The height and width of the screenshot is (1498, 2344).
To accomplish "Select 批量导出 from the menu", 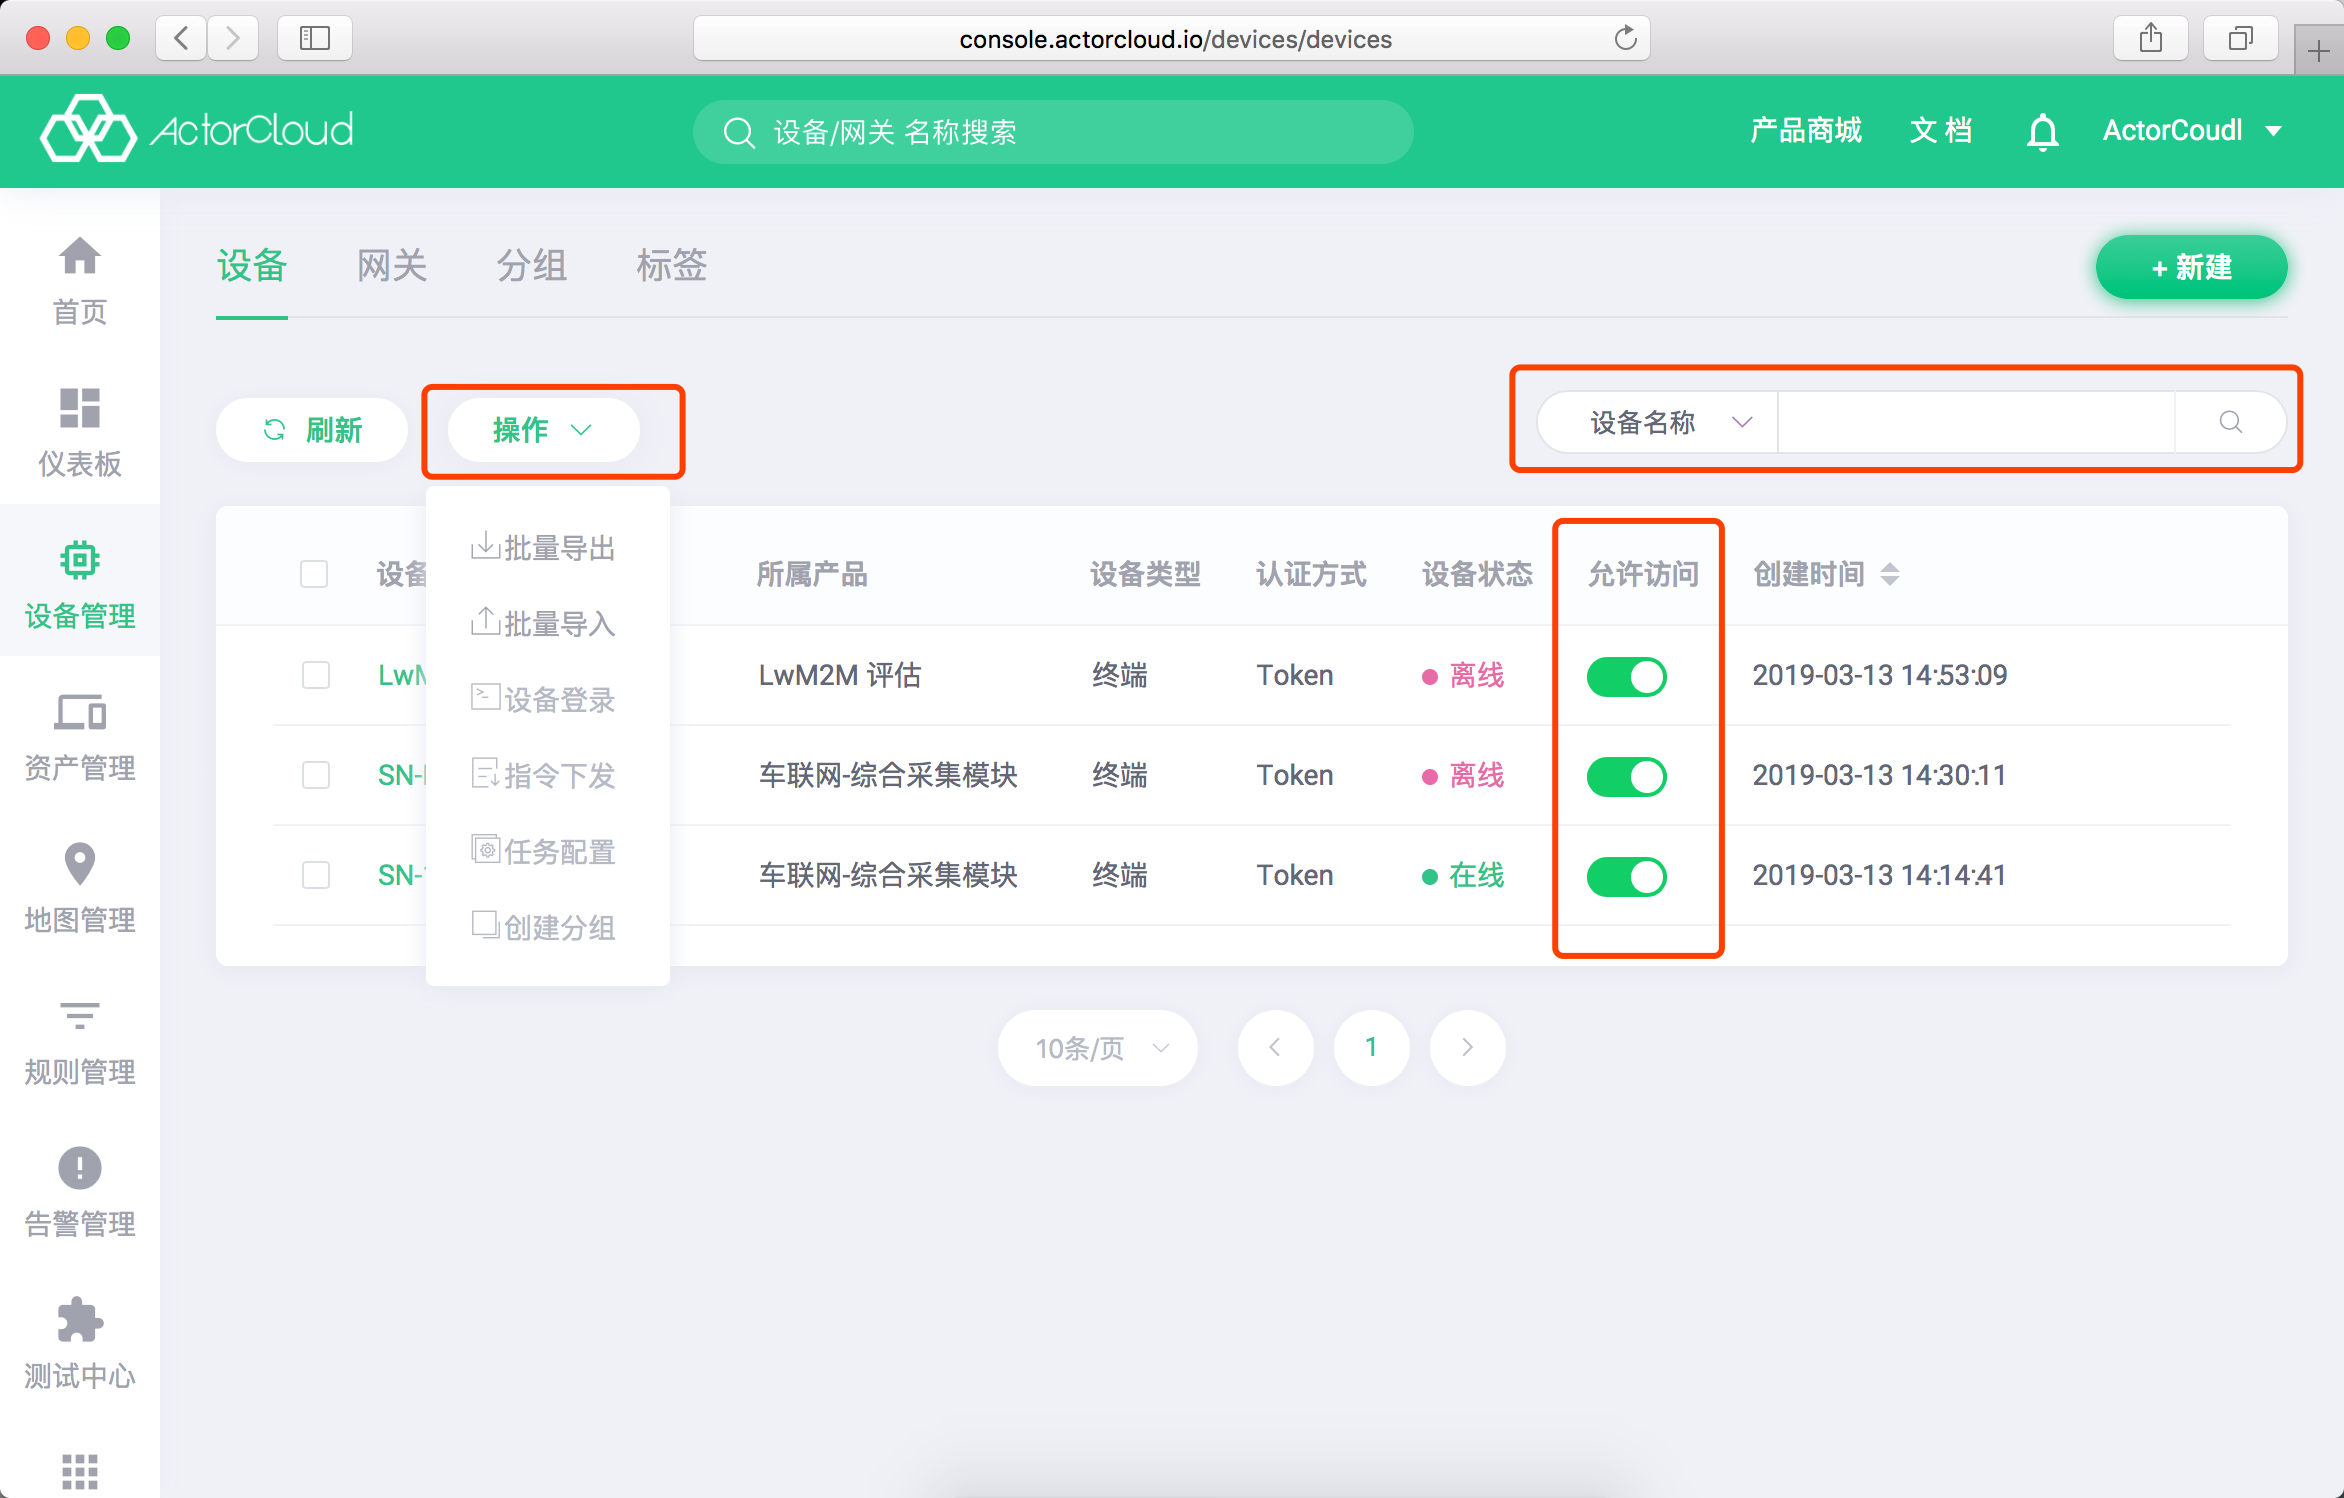I will tap(543, 547).
